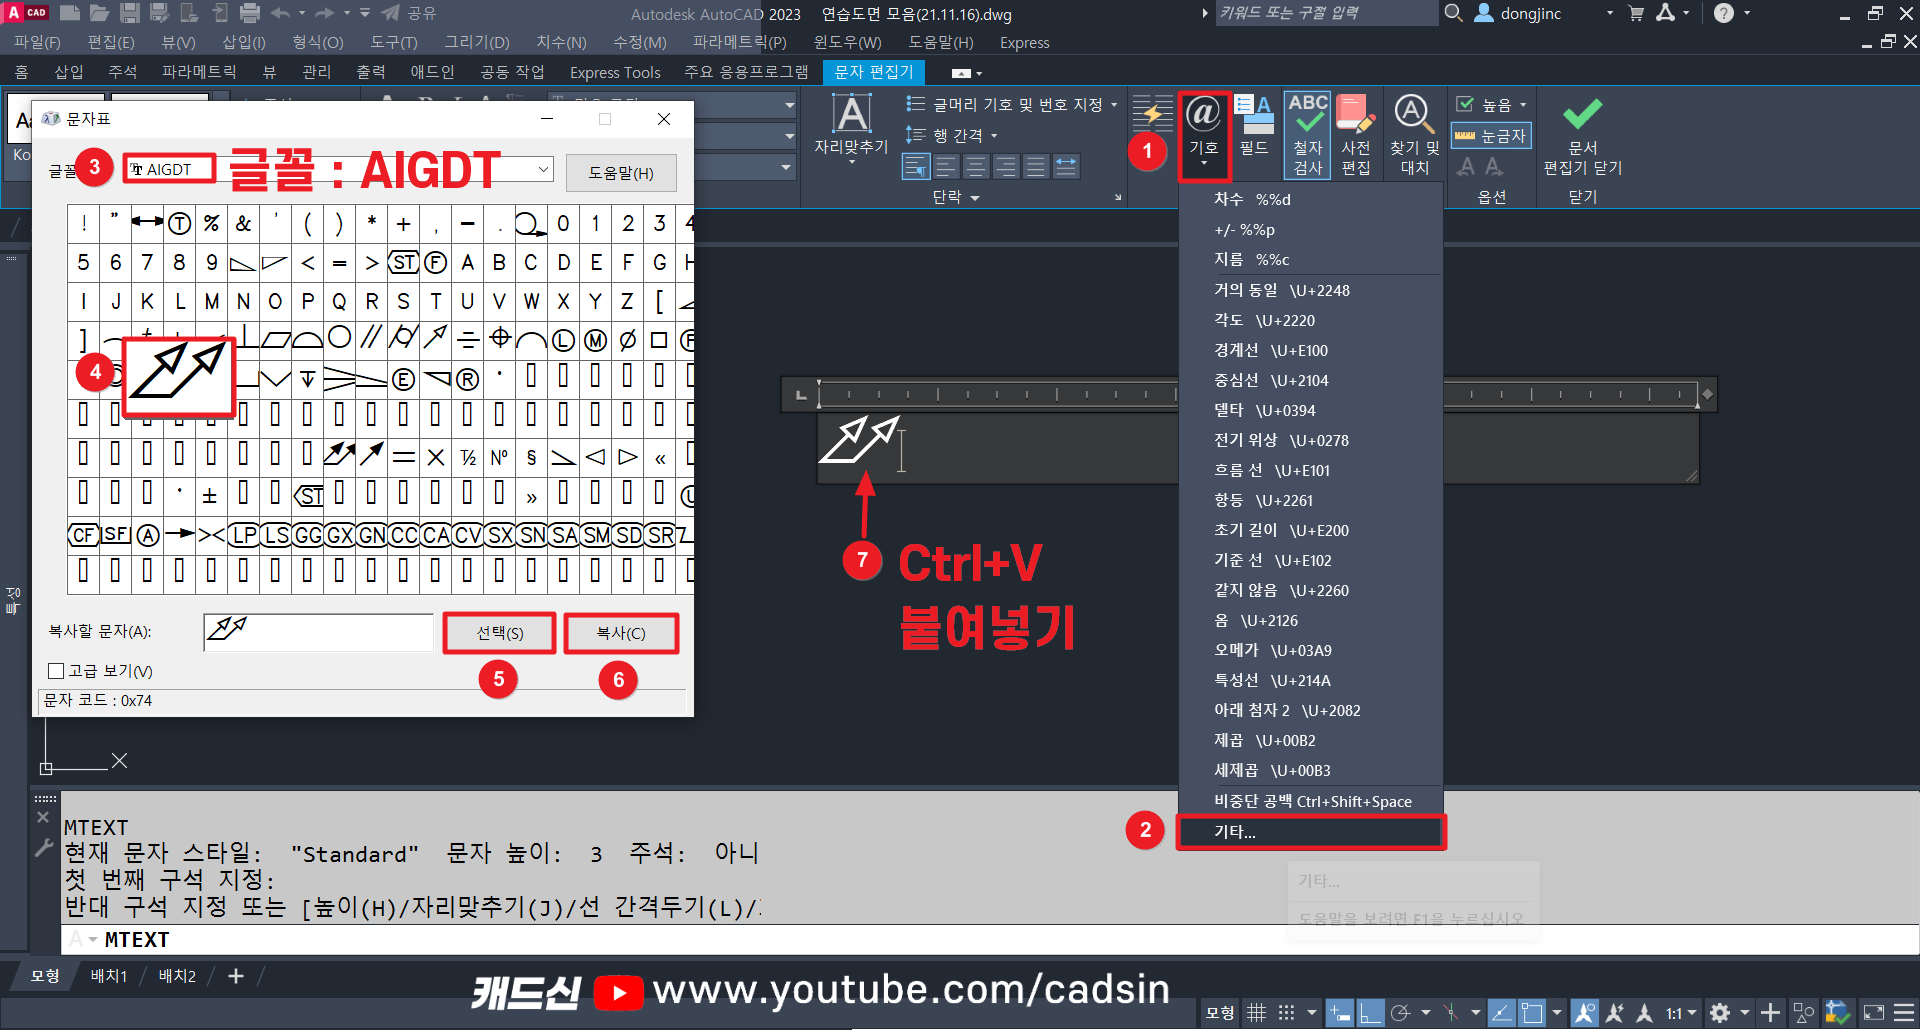Screen dimensions: 1920x1030
Task: Click Open file icon in quick access toolbar
Action: pyautogui.click(x=99, y=13)
